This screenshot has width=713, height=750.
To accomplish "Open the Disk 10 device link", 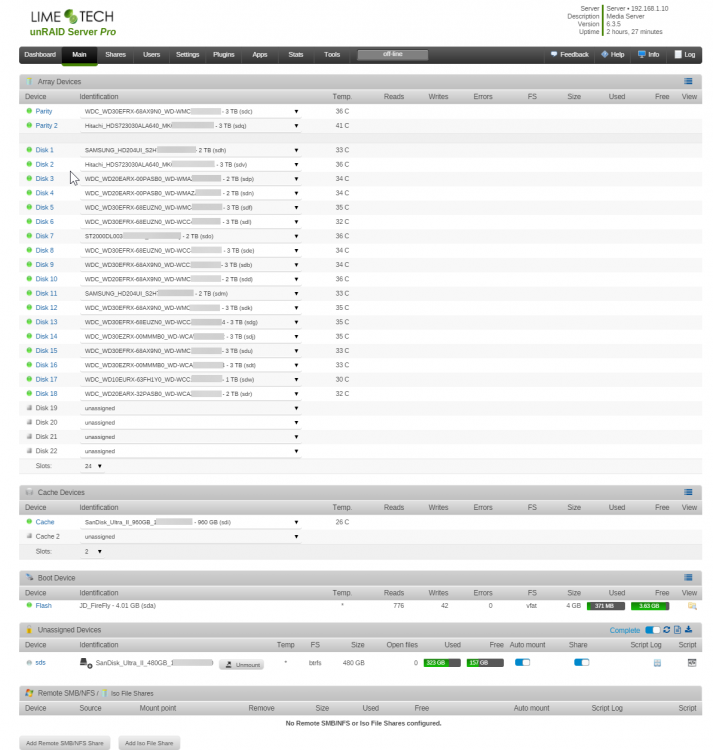I will tap(46, 279).
